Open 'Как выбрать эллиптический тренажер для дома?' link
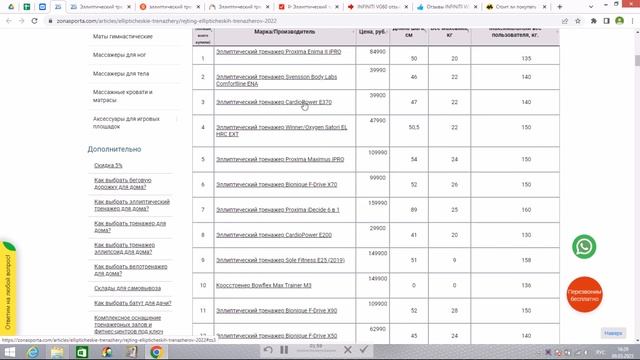Screen dimensions: 640x360 pos(132,205)
